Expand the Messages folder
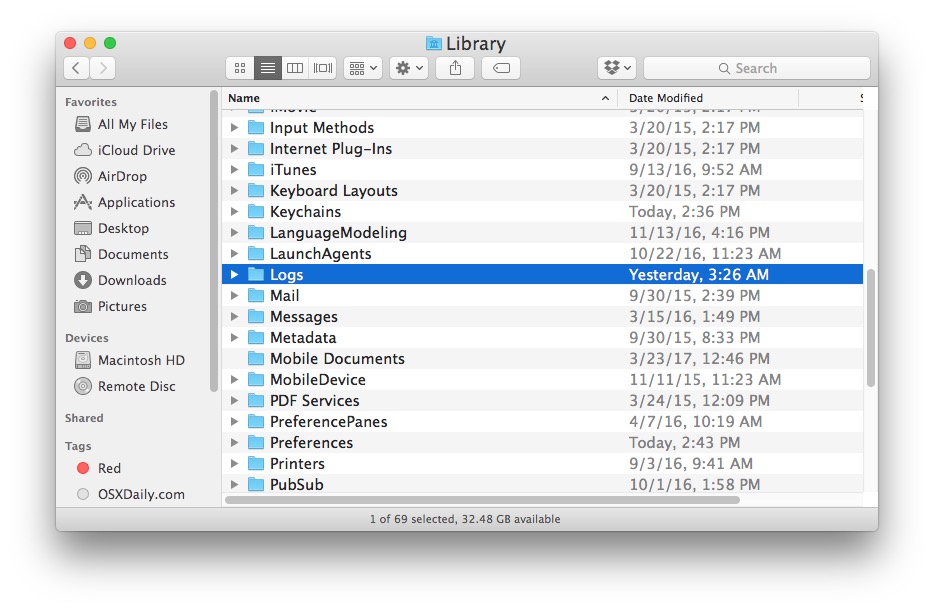The width and height of the screenshot is (934, 611). tap(234, 316)
